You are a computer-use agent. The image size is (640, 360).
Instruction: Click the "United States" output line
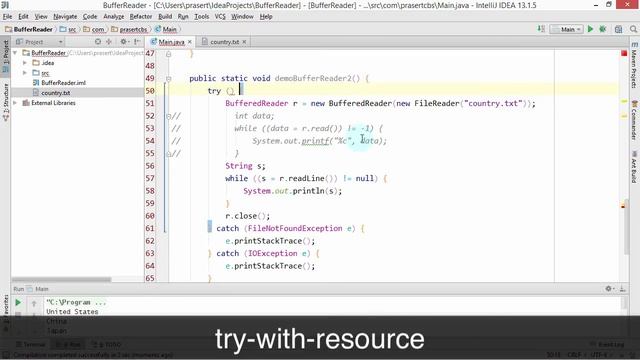(x=72, y=312)
